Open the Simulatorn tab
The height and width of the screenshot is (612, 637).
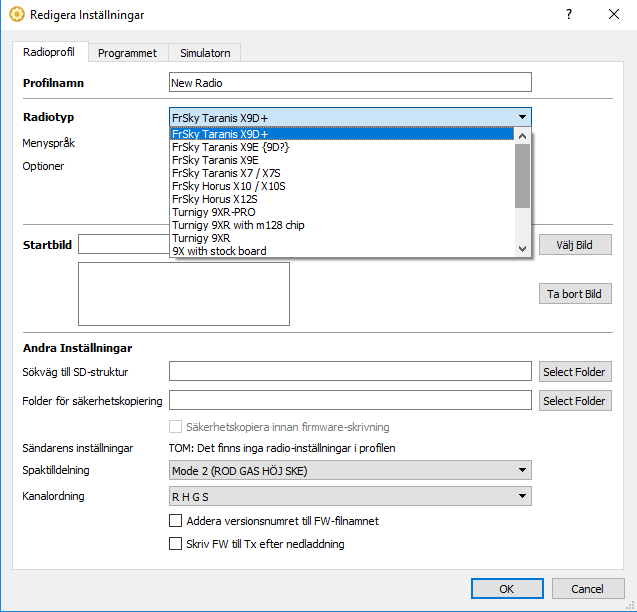204,53
